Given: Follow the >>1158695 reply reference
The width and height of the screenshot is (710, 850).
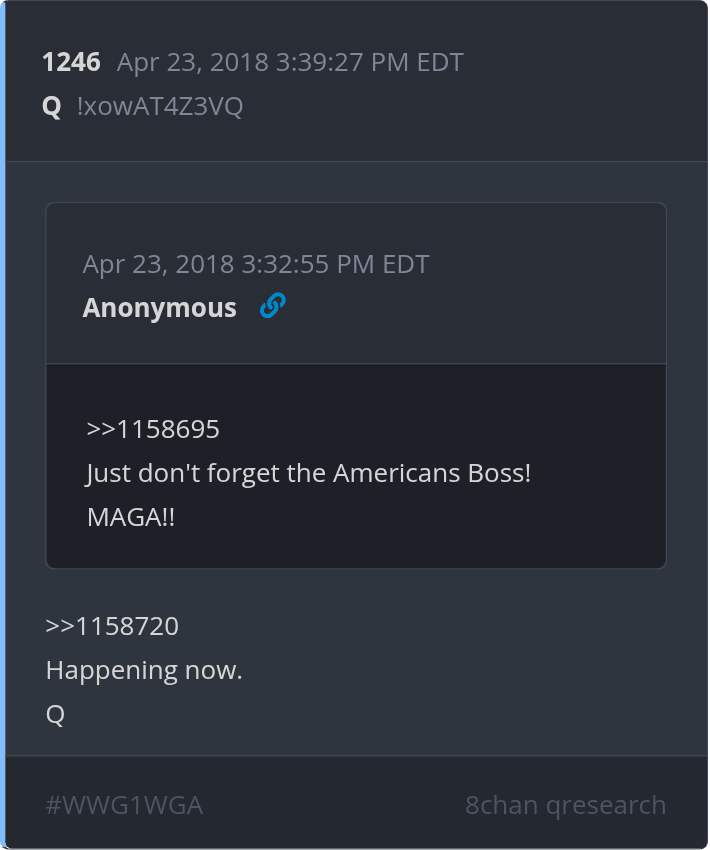Looking at the screenshot, I should 153,429.
